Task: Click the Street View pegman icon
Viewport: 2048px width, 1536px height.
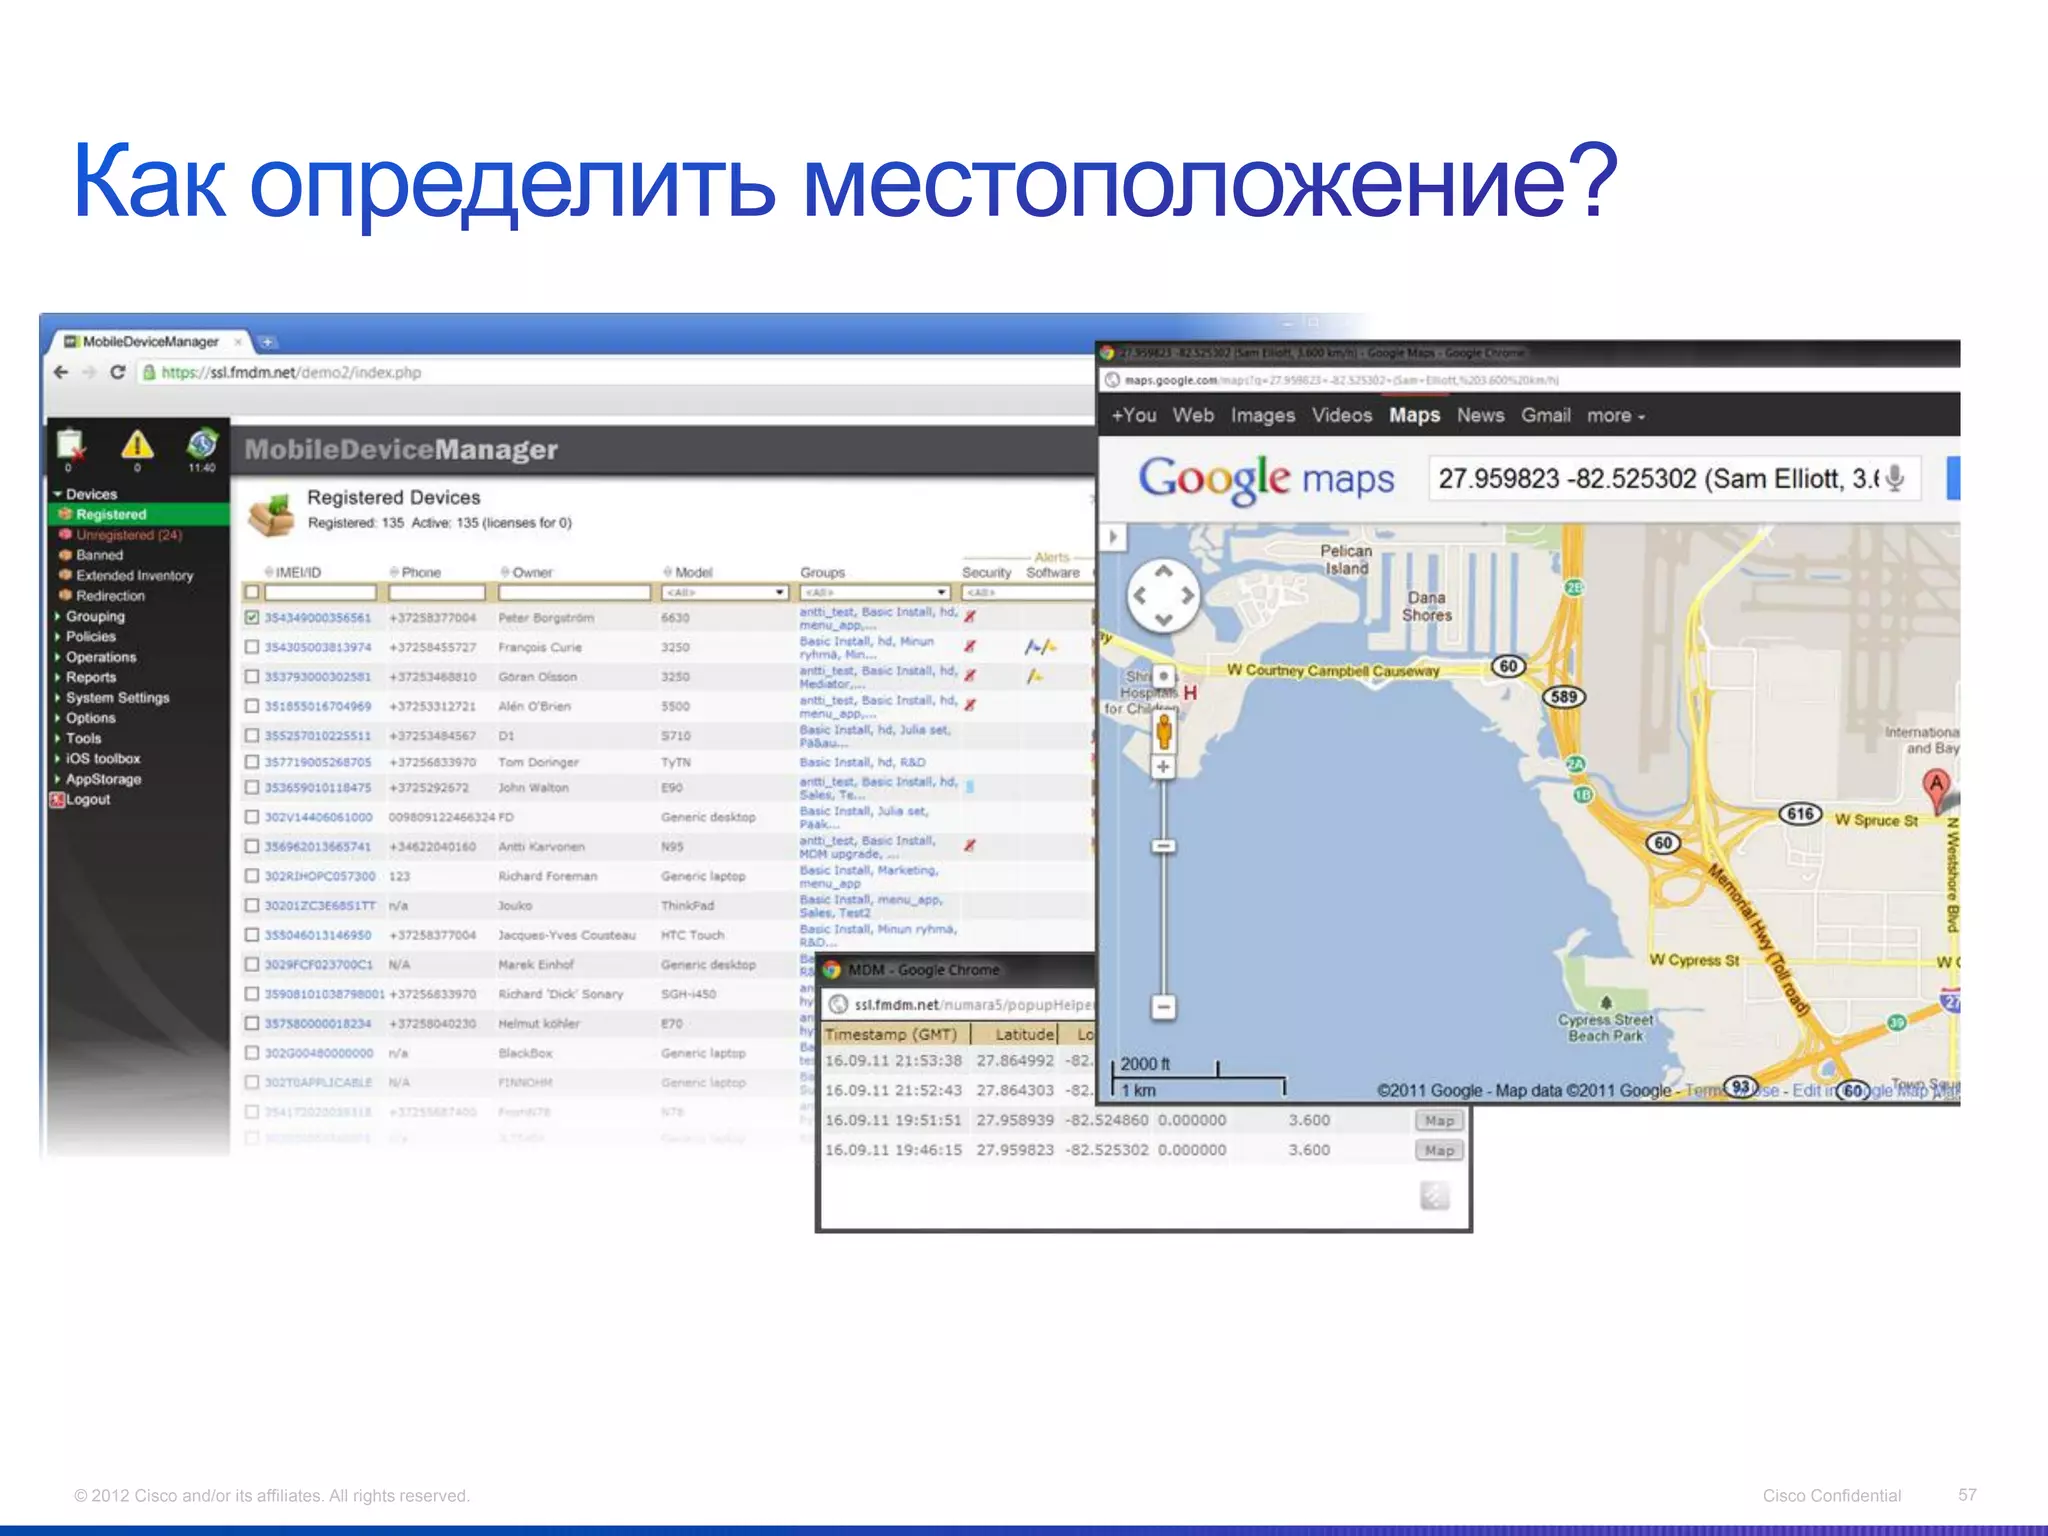Action: pyautogui.click(x=1163, y=732)
